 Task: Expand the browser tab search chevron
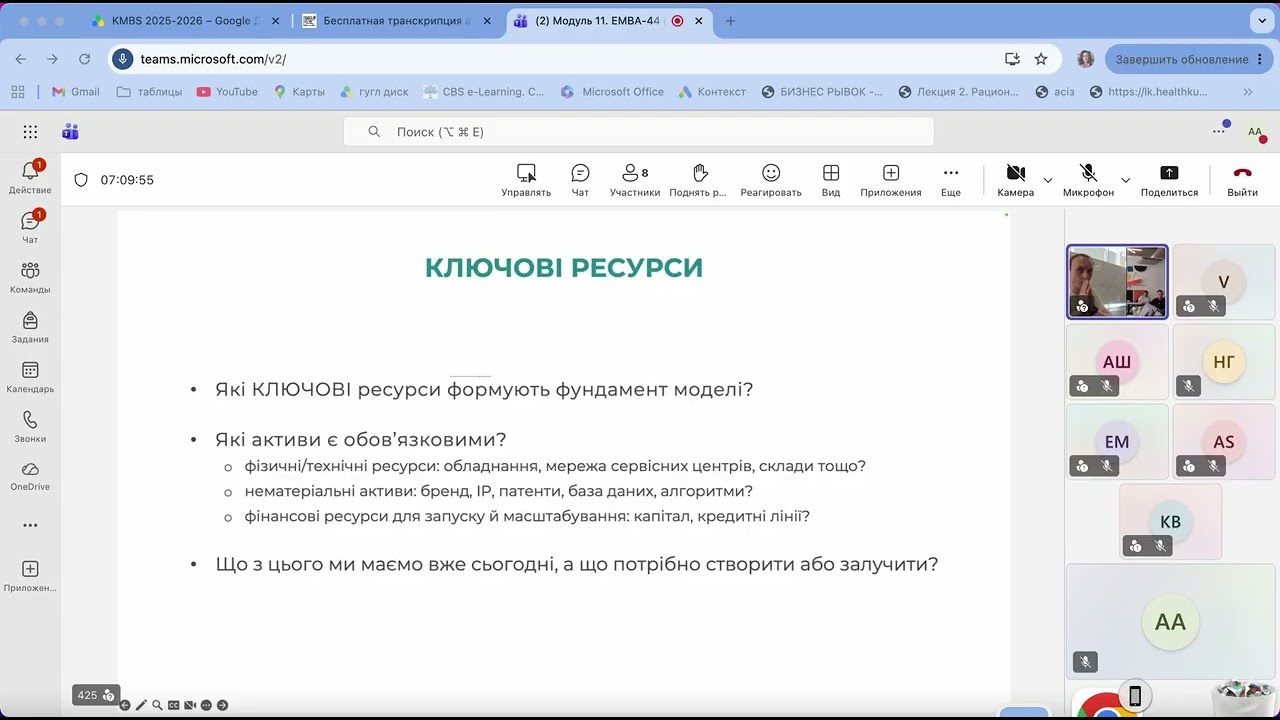pos(1262,21)
